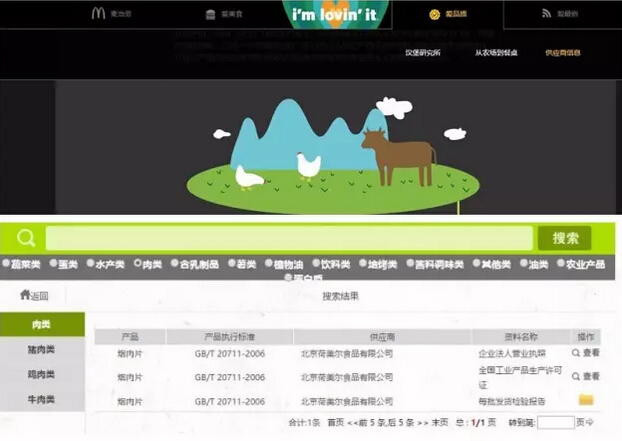
Task: Click the 末页 last page link
Action: pos(439,423)
